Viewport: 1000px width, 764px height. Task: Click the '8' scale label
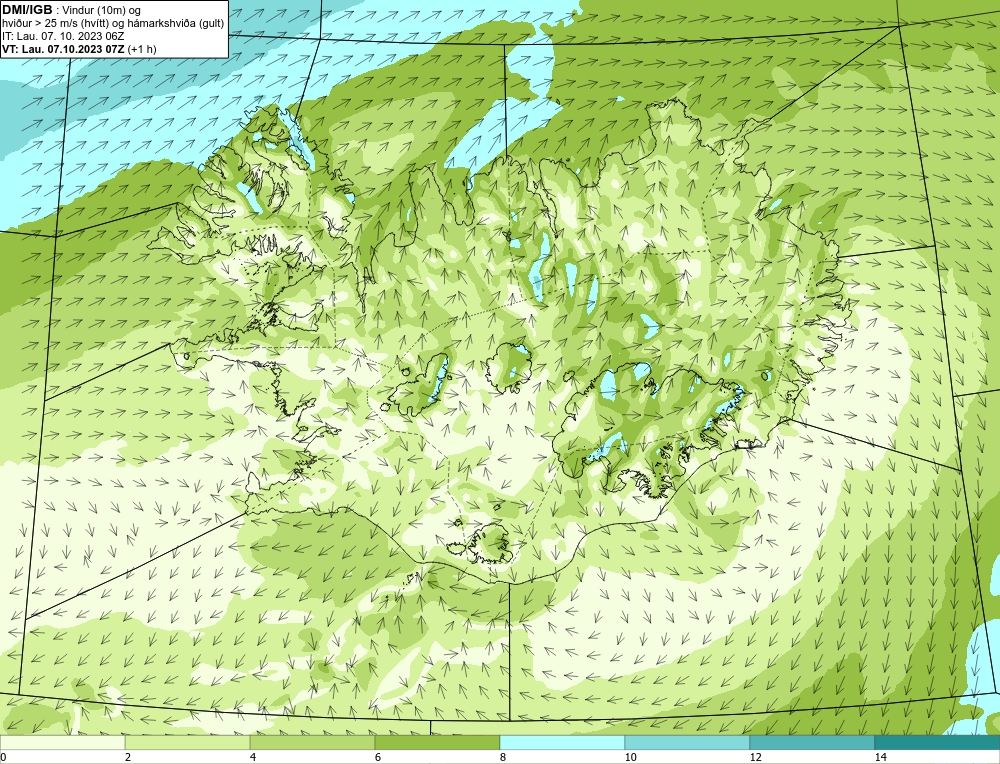503,757
